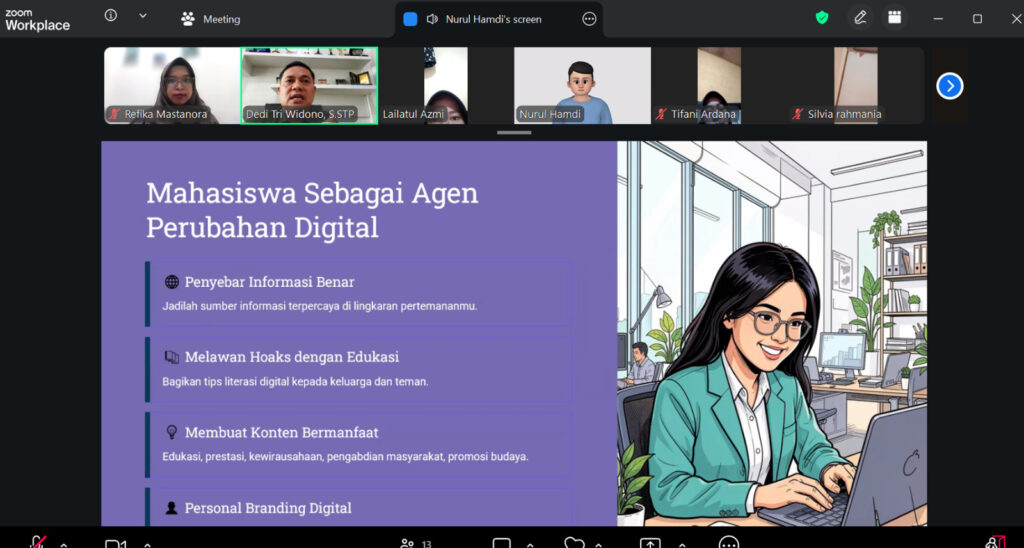
Task: Click the gallery strip handle bar
Action: pyautogui.click(x=514, y=133)
